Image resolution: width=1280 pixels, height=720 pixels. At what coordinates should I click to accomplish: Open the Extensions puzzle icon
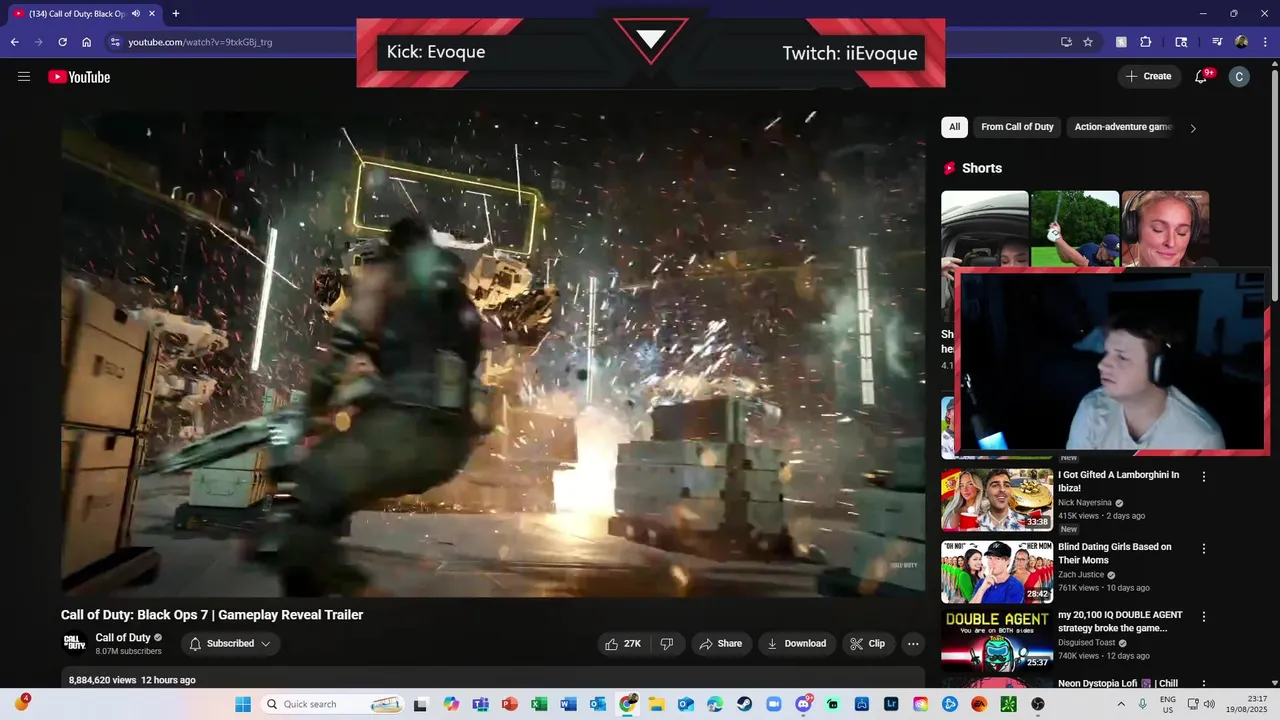1146,42
